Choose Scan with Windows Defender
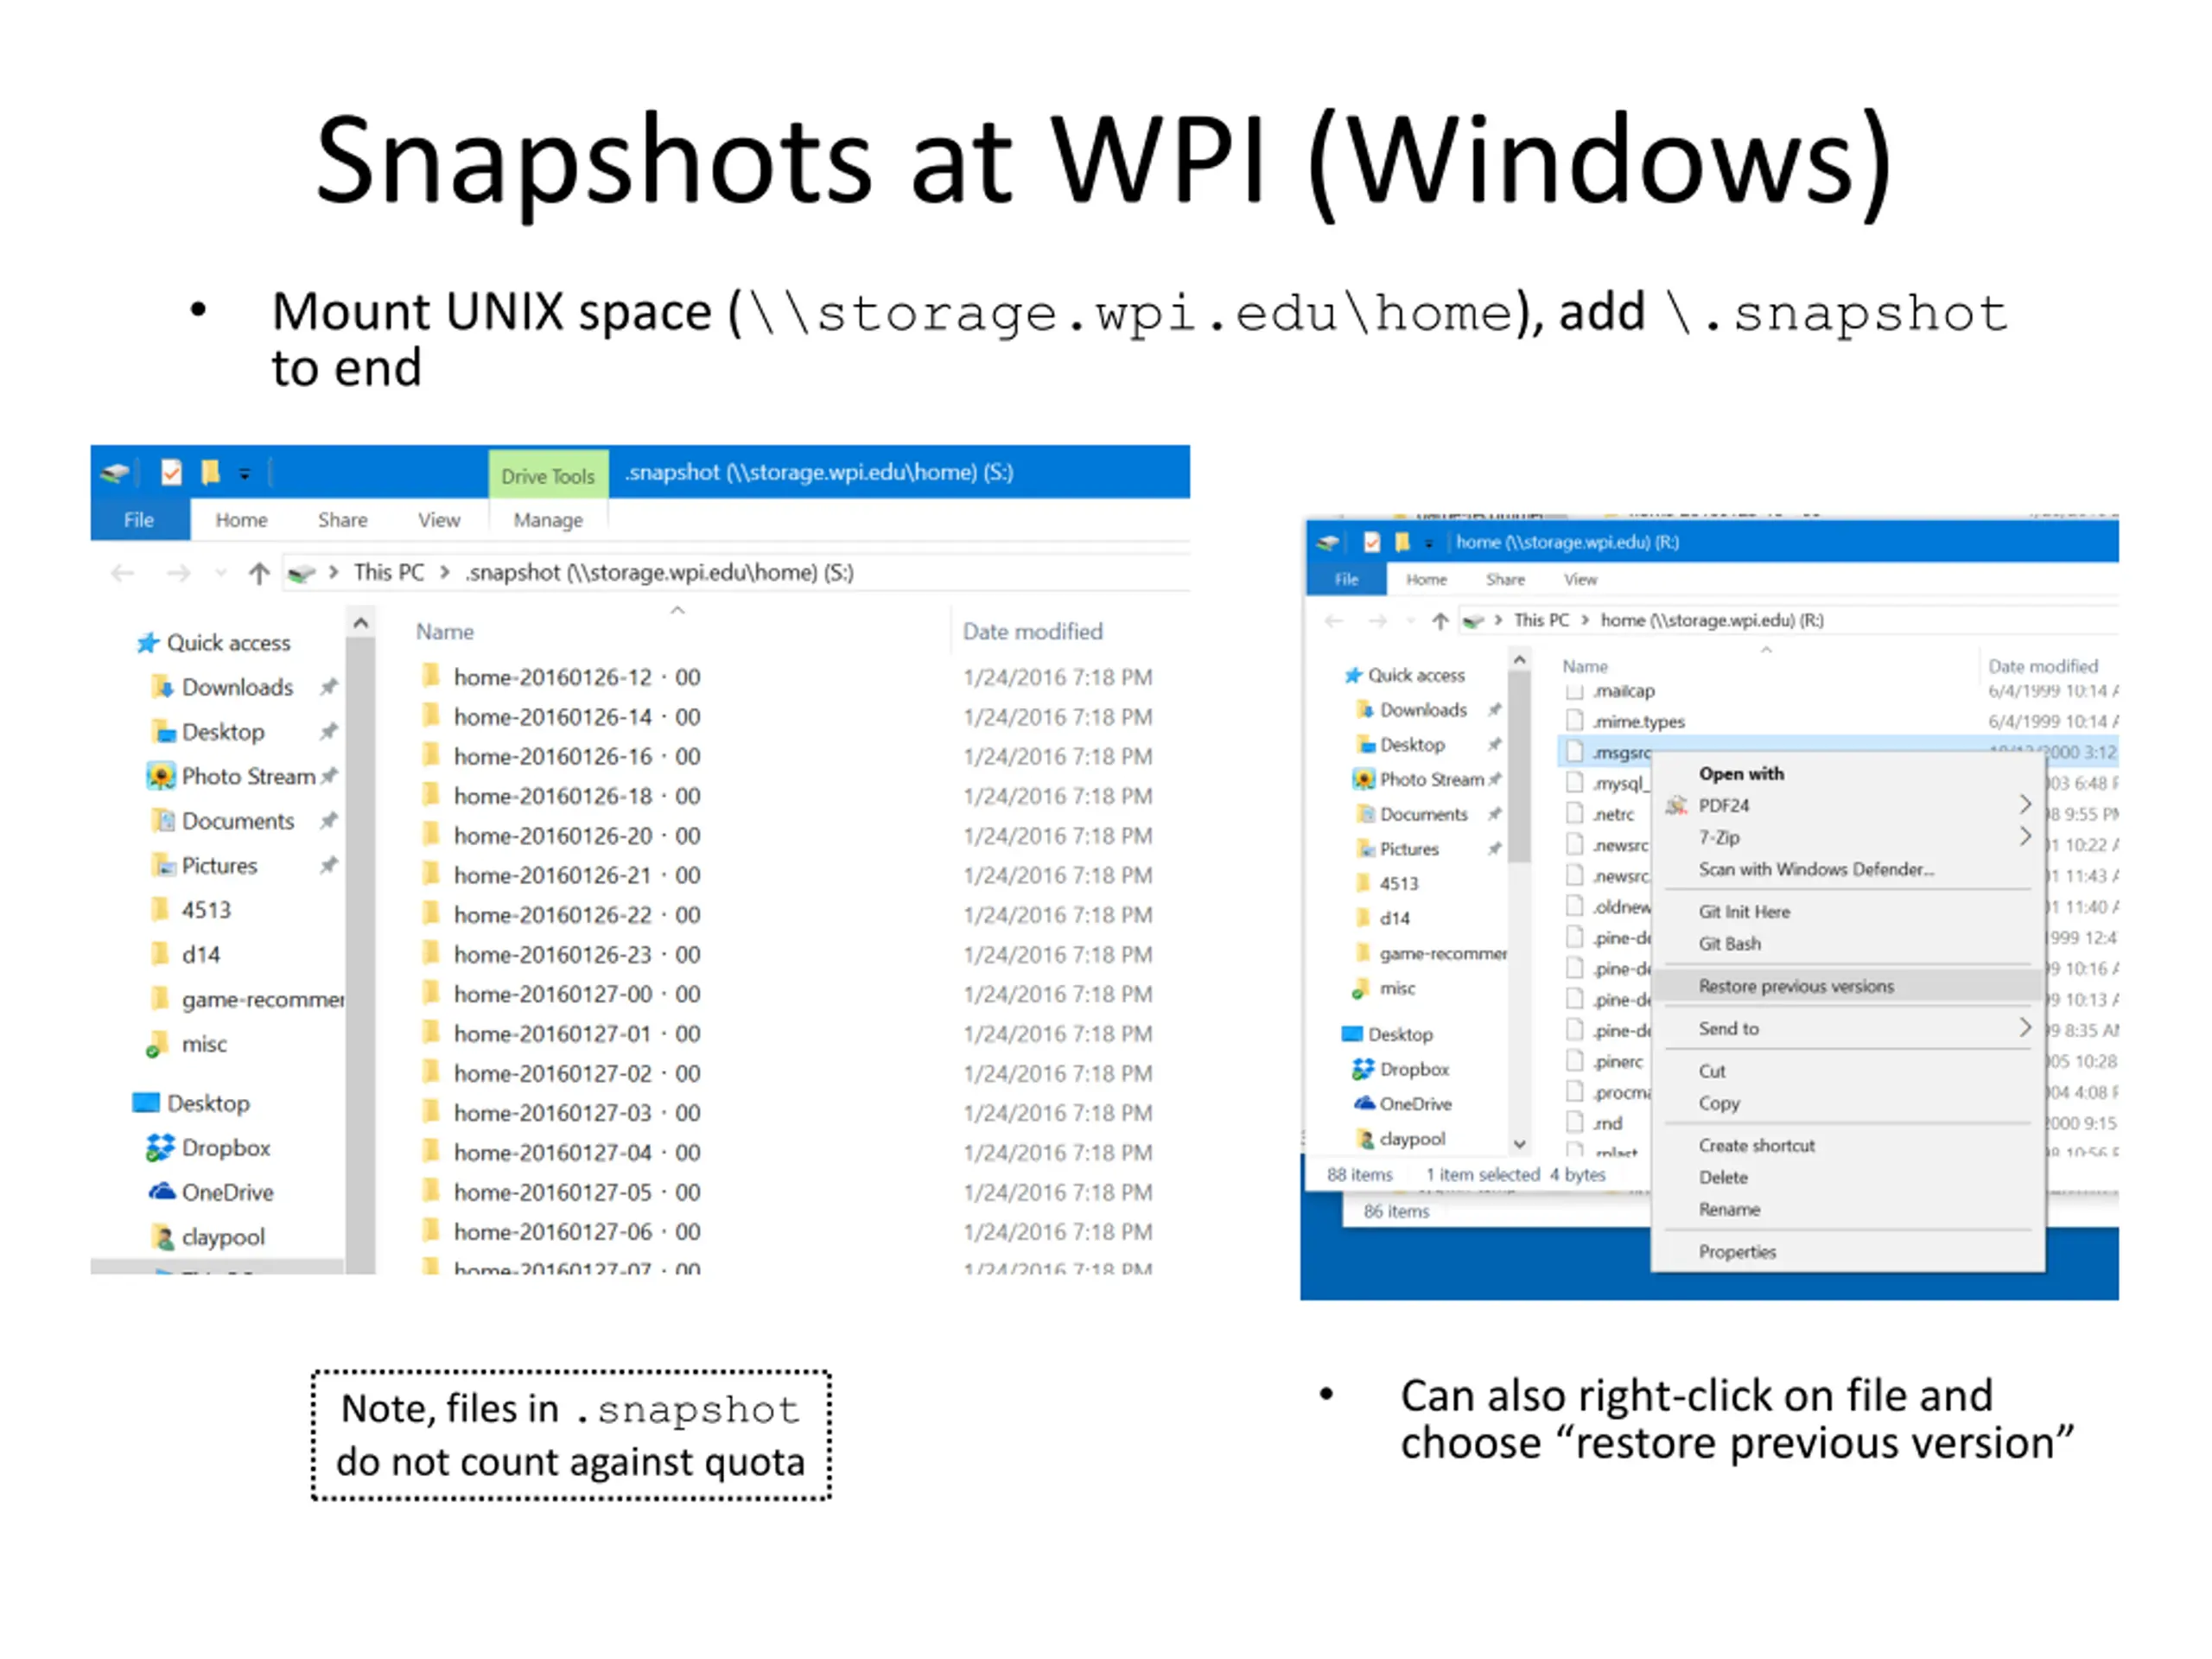The width and height of the screenshot is (2212, 1659). [1848, 870]
